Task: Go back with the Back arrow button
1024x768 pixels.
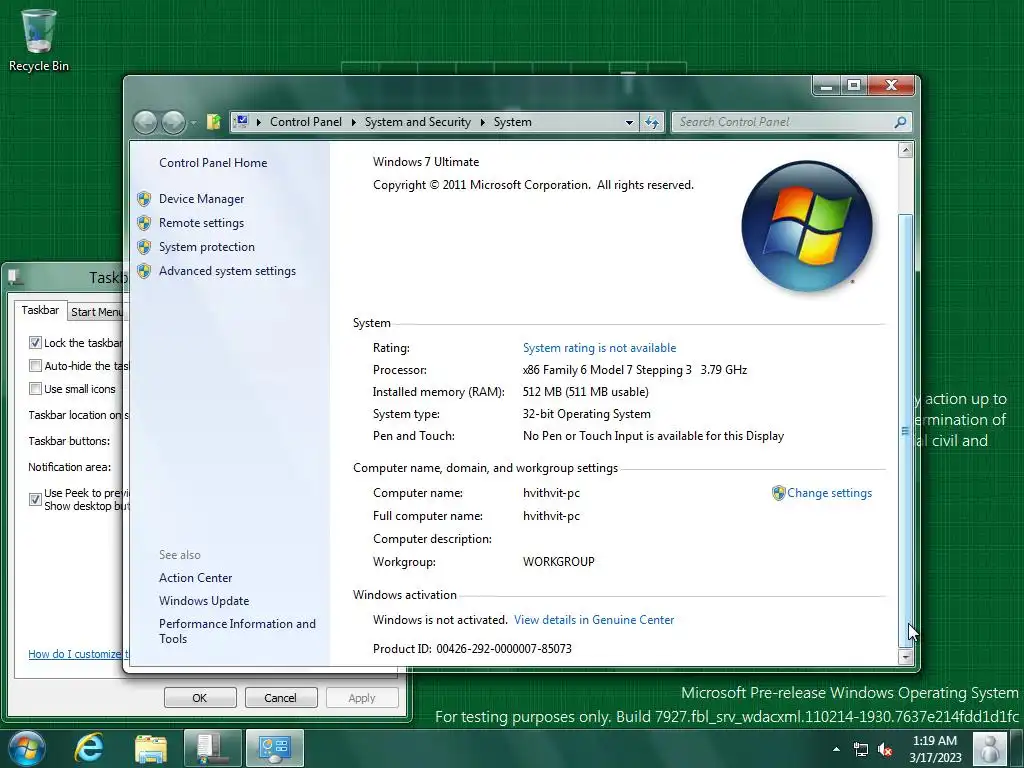Action: click(x=146, y=122)
